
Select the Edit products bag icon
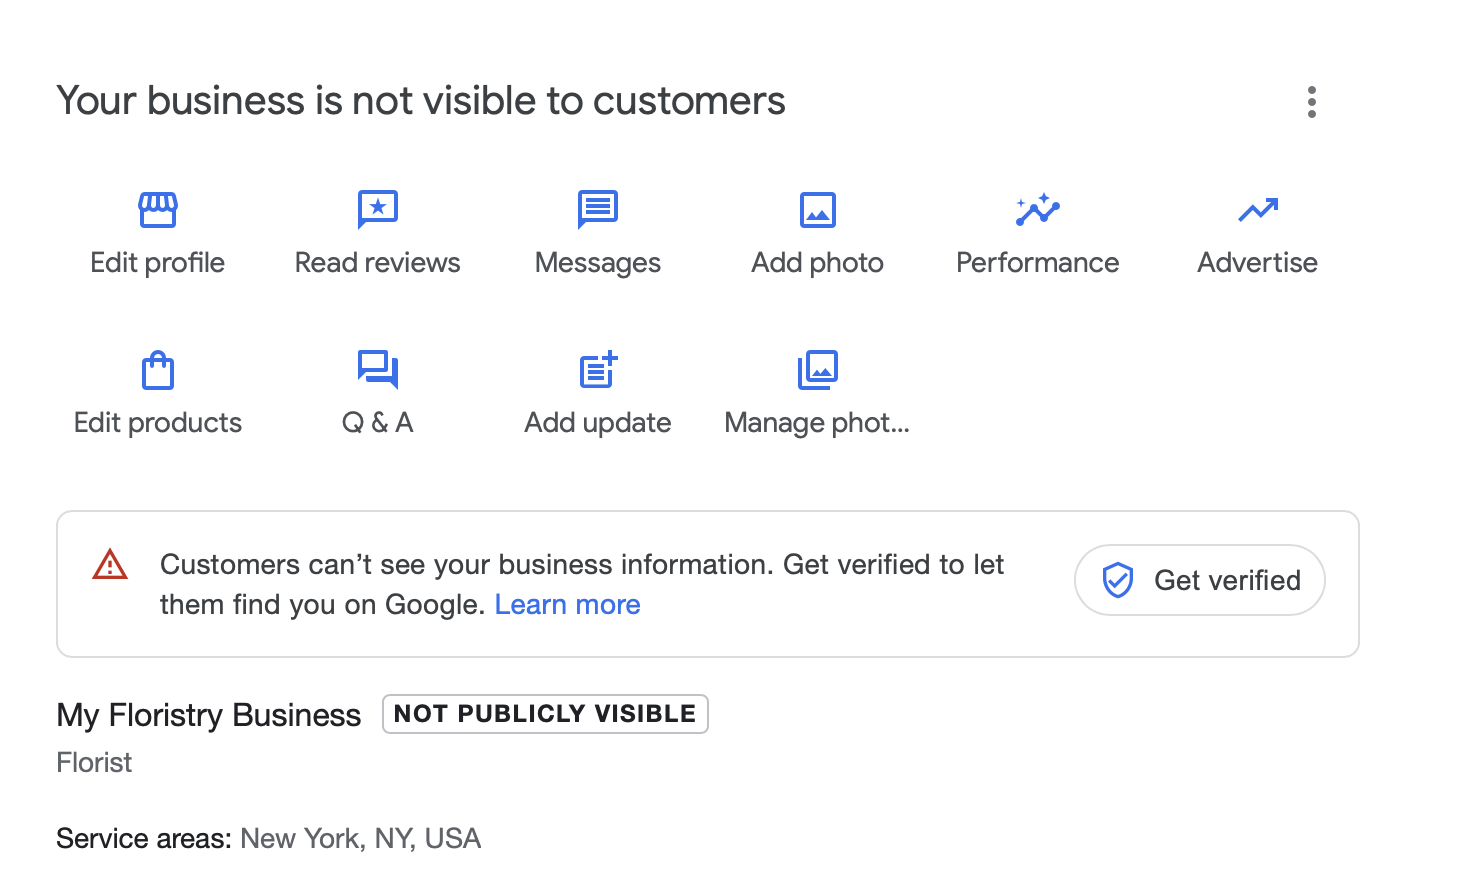(x=157, y=370)
